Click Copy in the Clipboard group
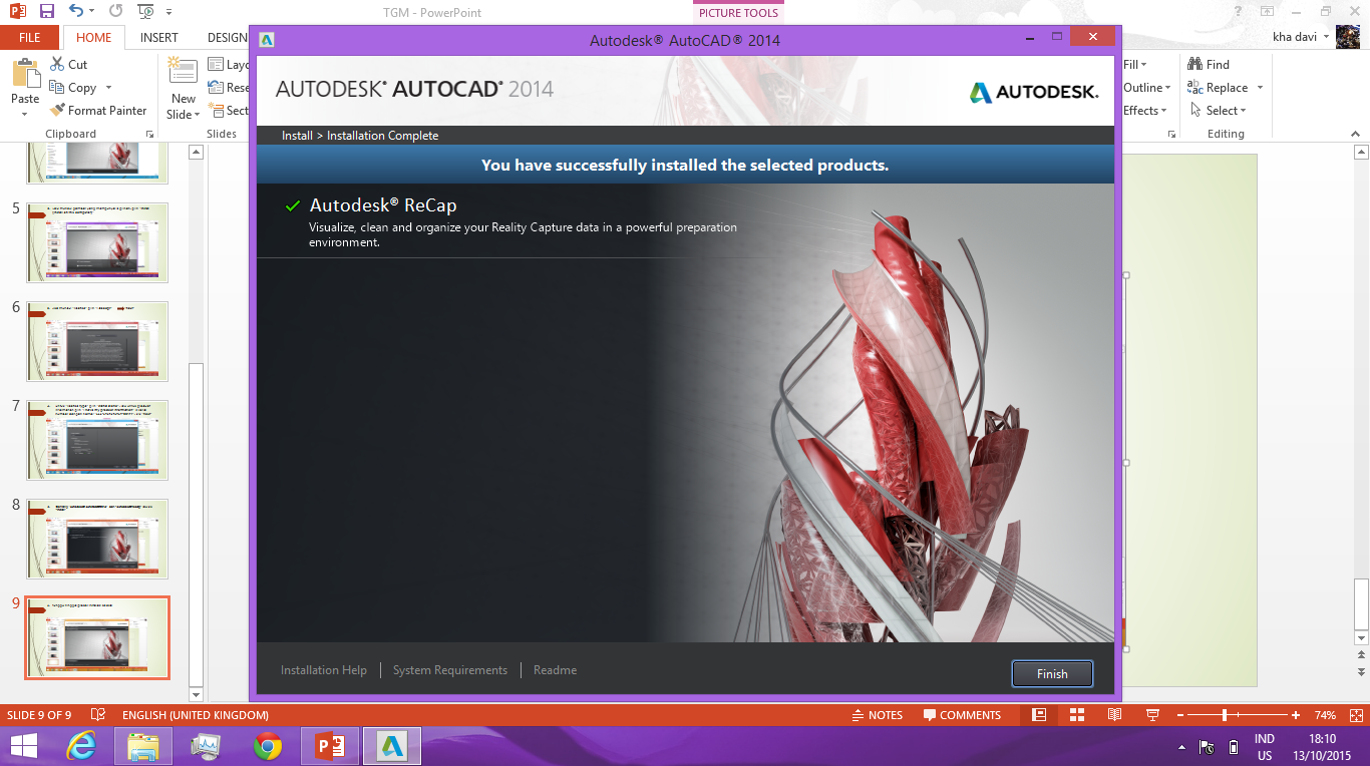 pos(72,88)
